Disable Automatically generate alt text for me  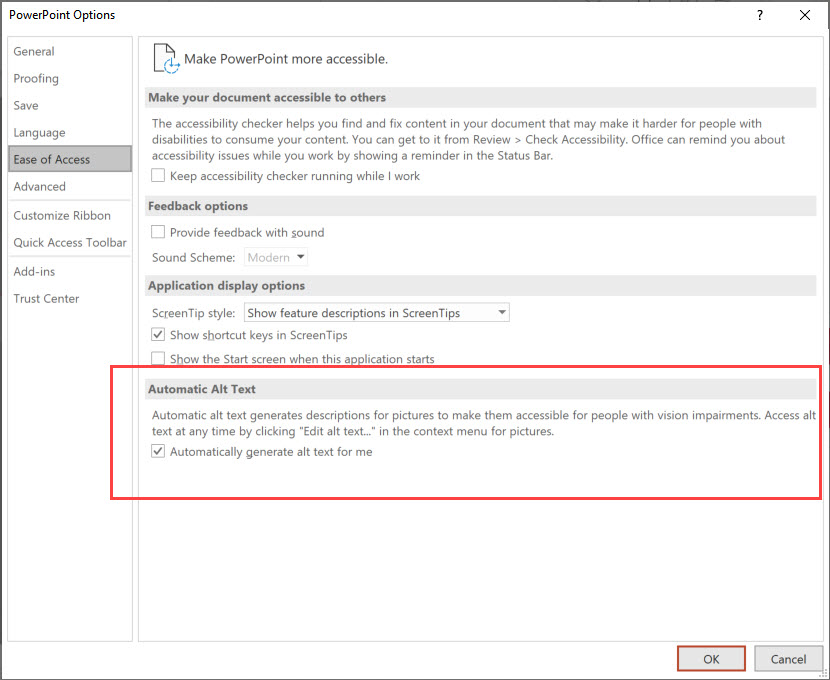(x=158, y=451)
